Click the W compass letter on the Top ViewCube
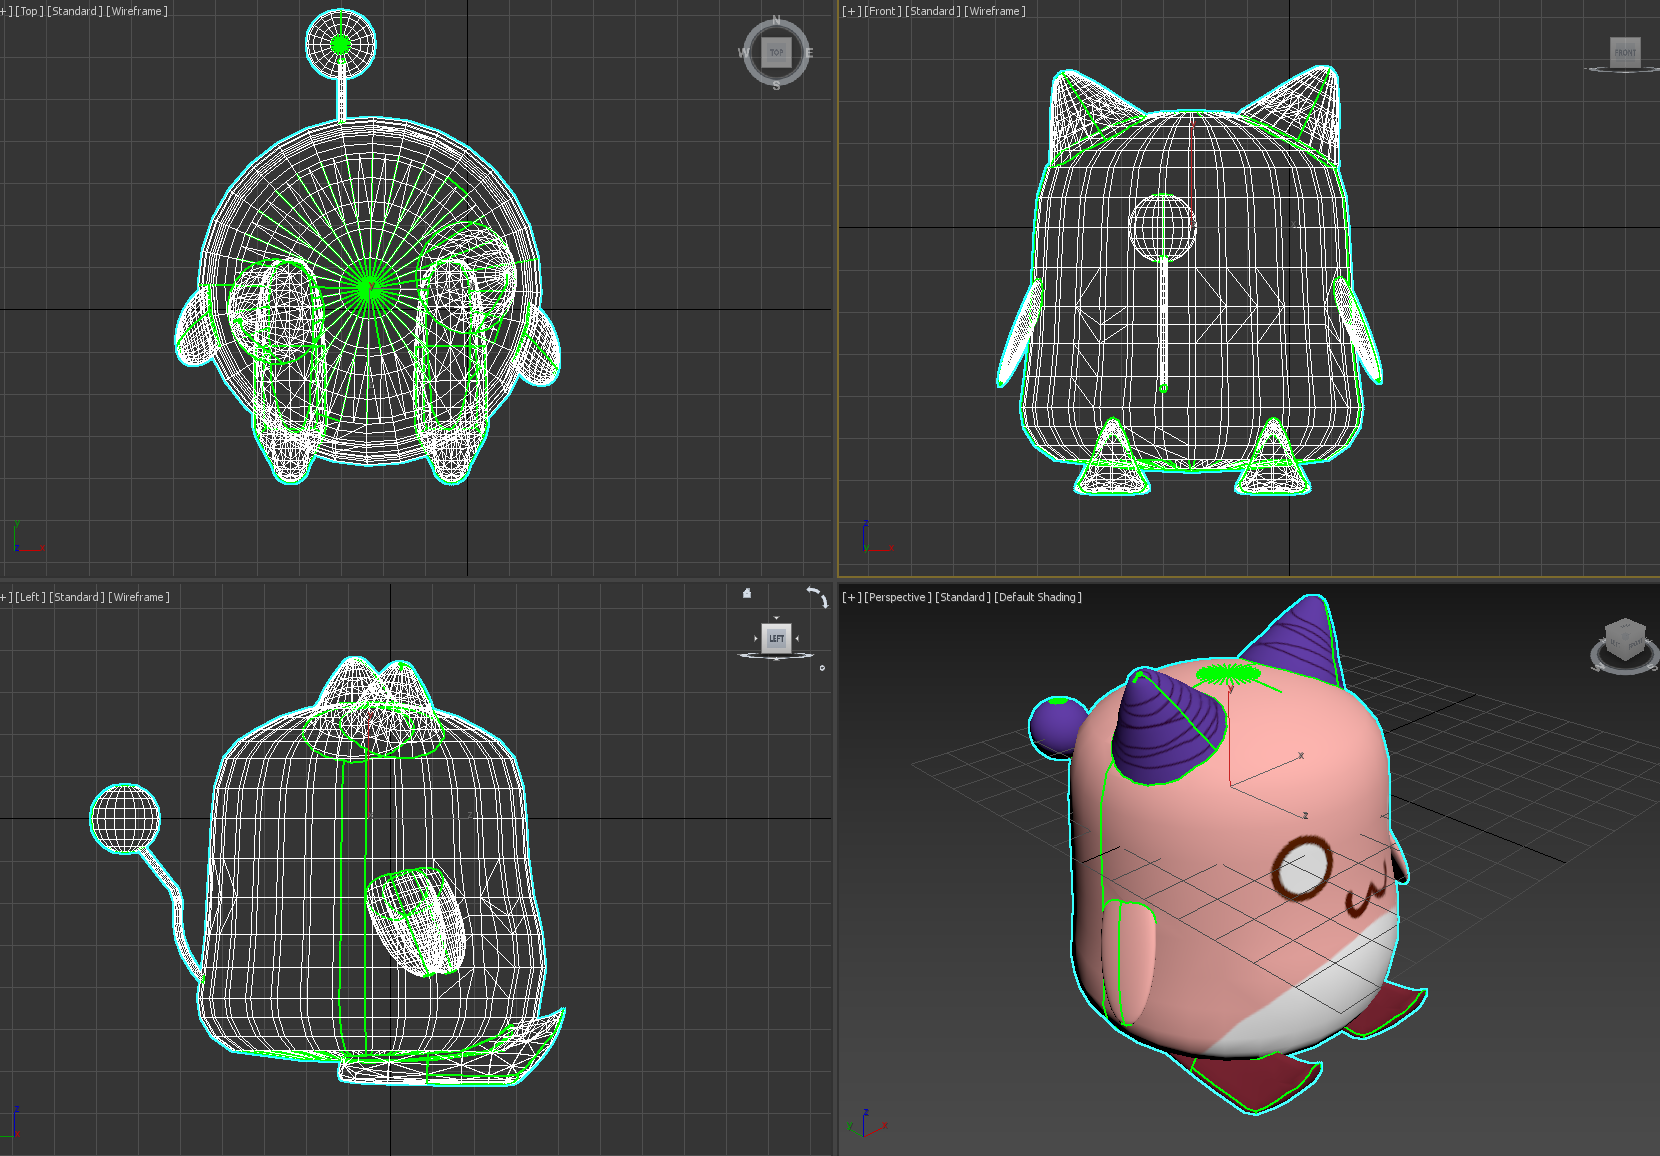Image resolution: width=1660 pixels, height=1156 pixels. (743, 53)
